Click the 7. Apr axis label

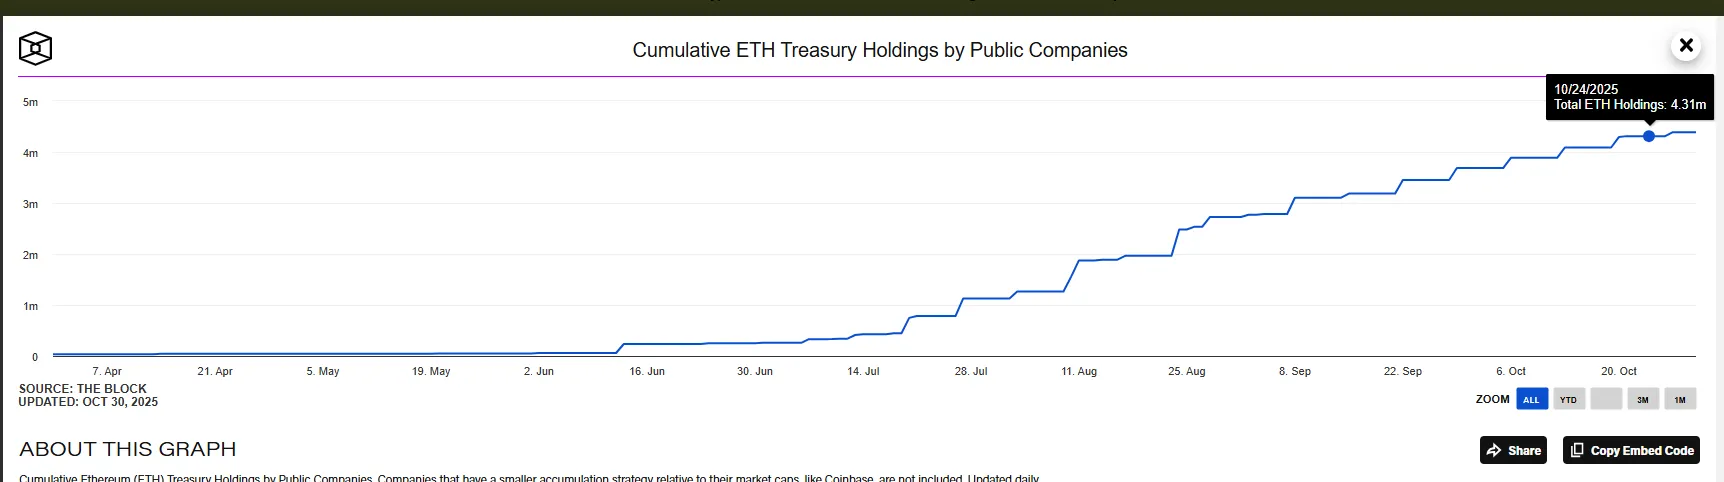[x=107, y=371]
